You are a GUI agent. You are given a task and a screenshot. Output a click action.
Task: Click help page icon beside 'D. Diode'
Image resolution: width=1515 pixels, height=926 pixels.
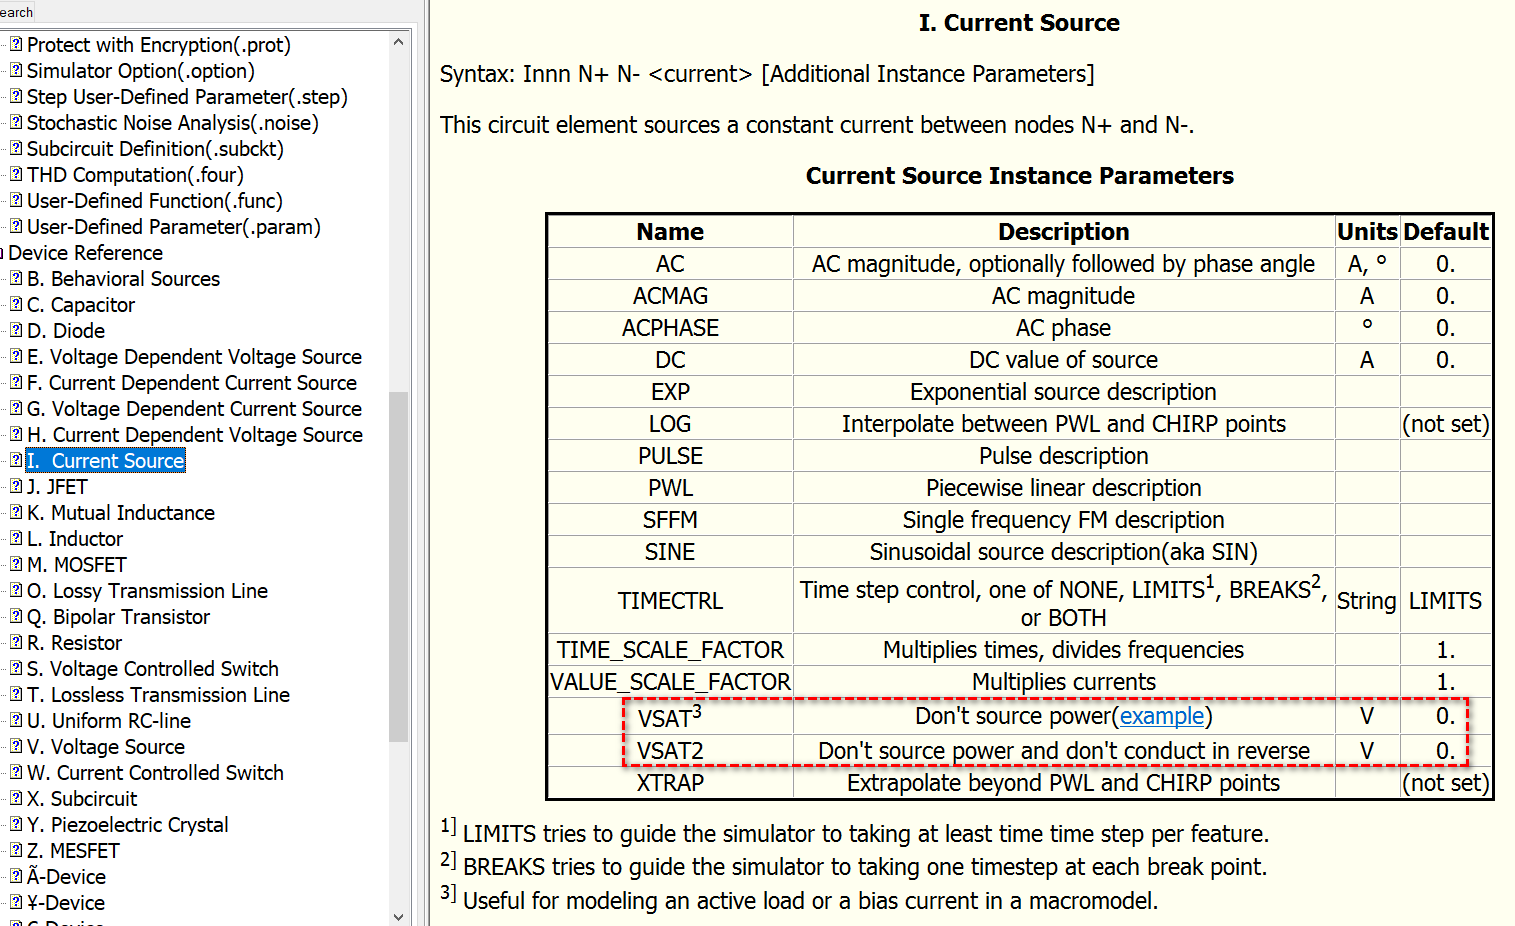pyautogui.click(x=16, y=330)
